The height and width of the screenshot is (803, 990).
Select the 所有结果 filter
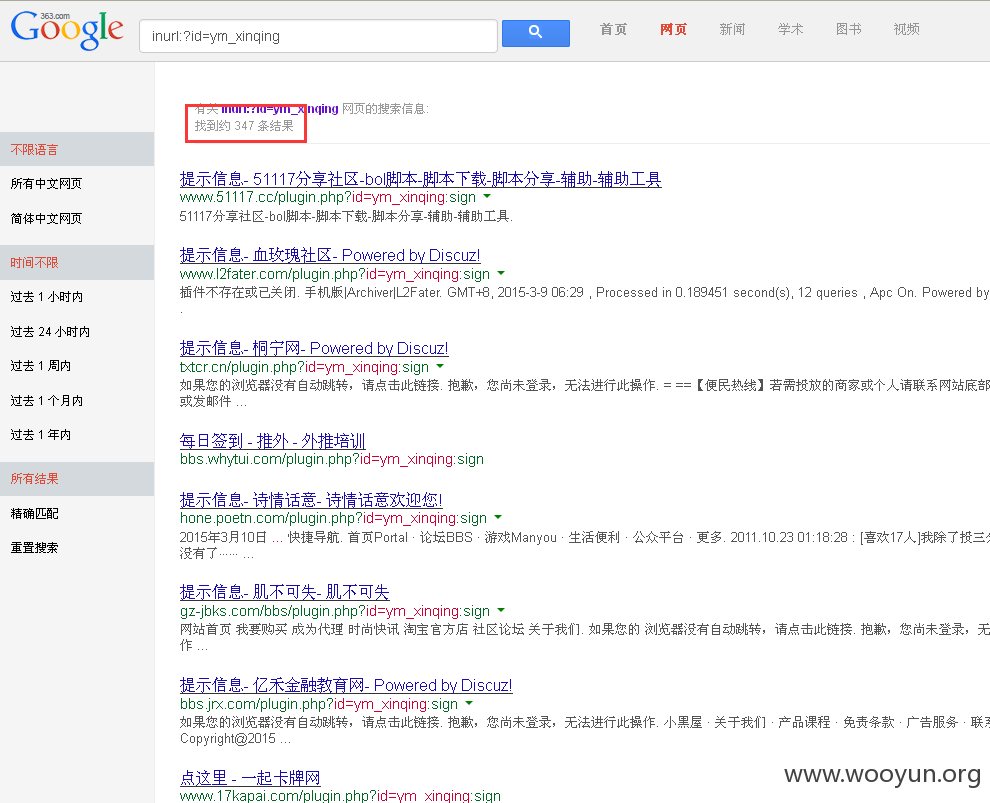click(77, 479)
